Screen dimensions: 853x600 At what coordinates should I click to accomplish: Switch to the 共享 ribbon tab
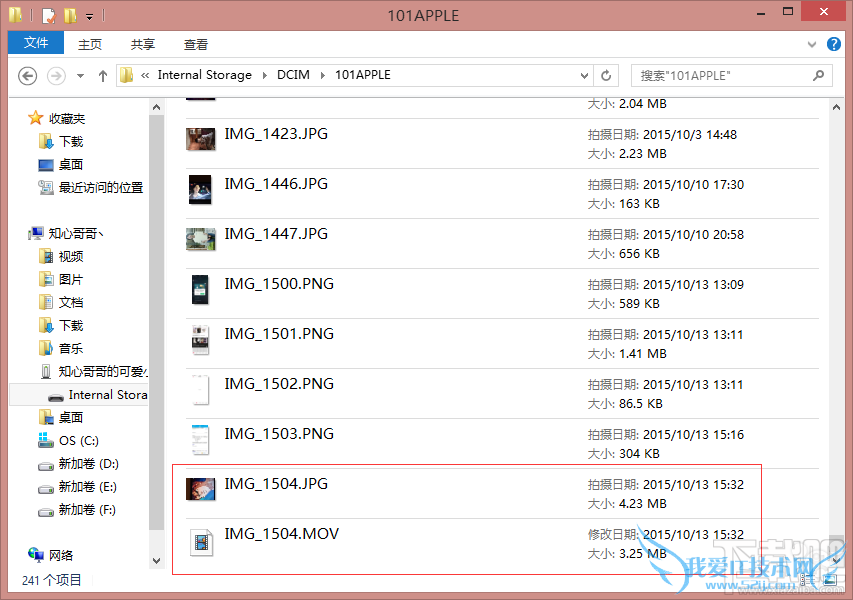click(x=143, y=45)
